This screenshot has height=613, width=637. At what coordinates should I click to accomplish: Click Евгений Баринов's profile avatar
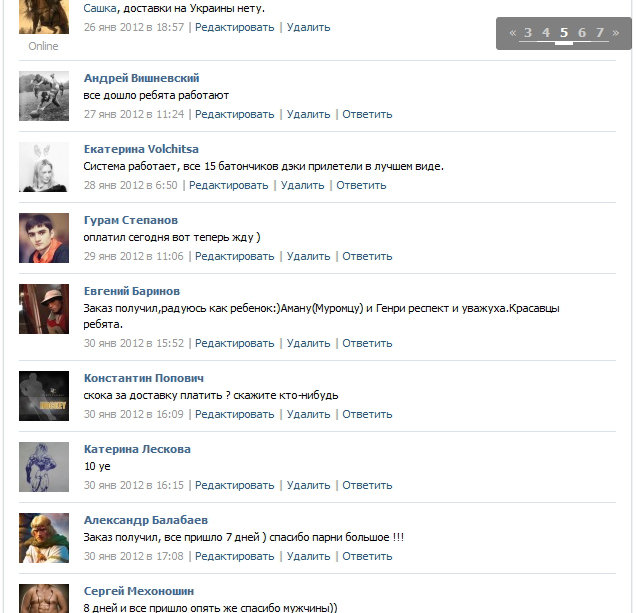44,309
